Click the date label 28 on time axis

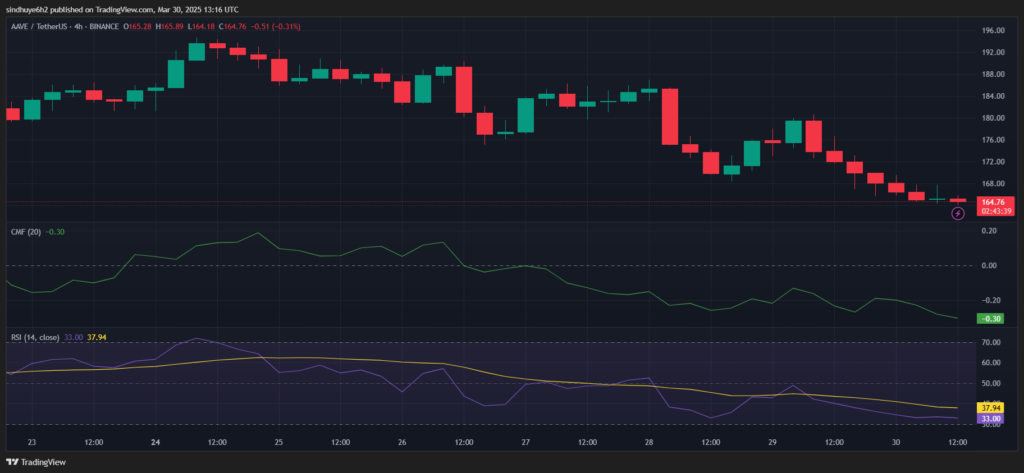tap(648, 441)
